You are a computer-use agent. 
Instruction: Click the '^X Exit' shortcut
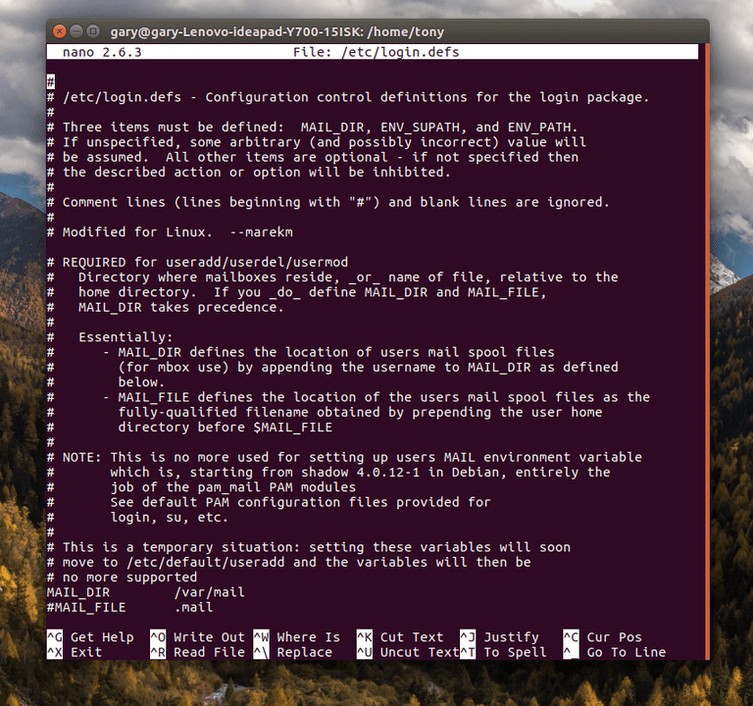tap(74, 652)
